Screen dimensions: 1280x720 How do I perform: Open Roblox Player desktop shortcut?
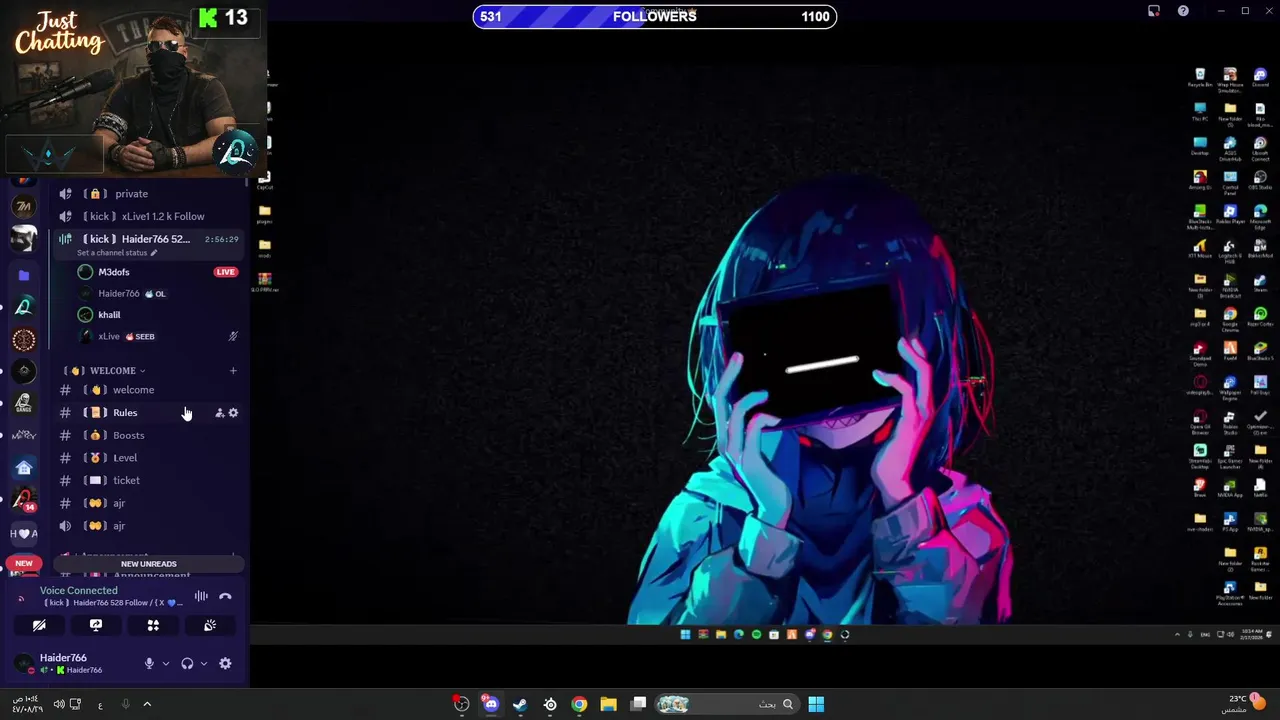[x=1230, y=215]
